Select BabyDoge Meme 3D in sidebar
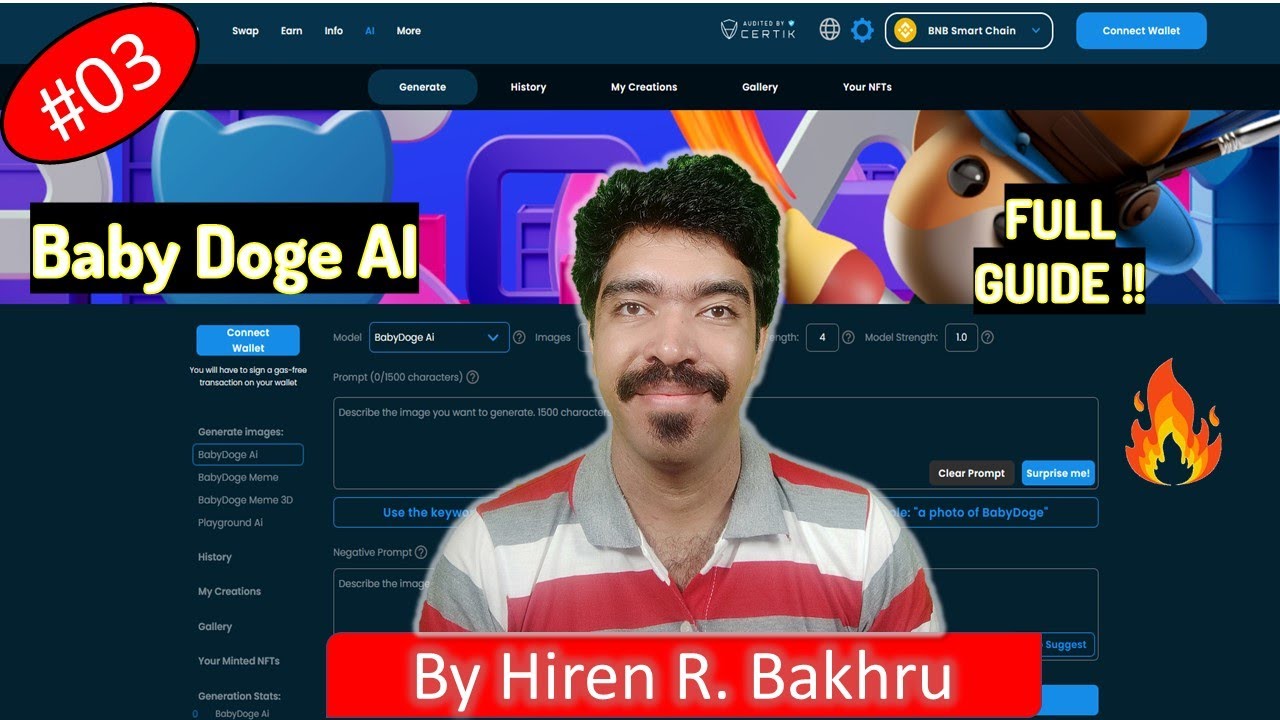This screenshot has width=1280, height=720. (245, 500)
